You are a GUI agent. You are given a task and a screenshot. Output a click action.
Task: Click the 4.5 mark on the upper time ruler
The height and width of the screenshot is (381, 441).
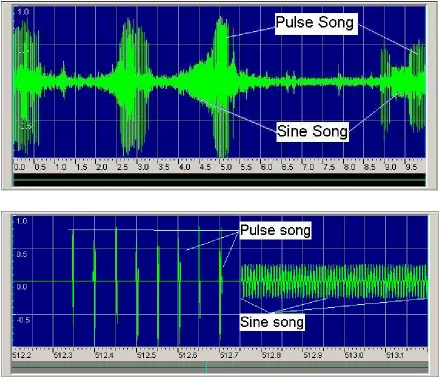(205, 167)
